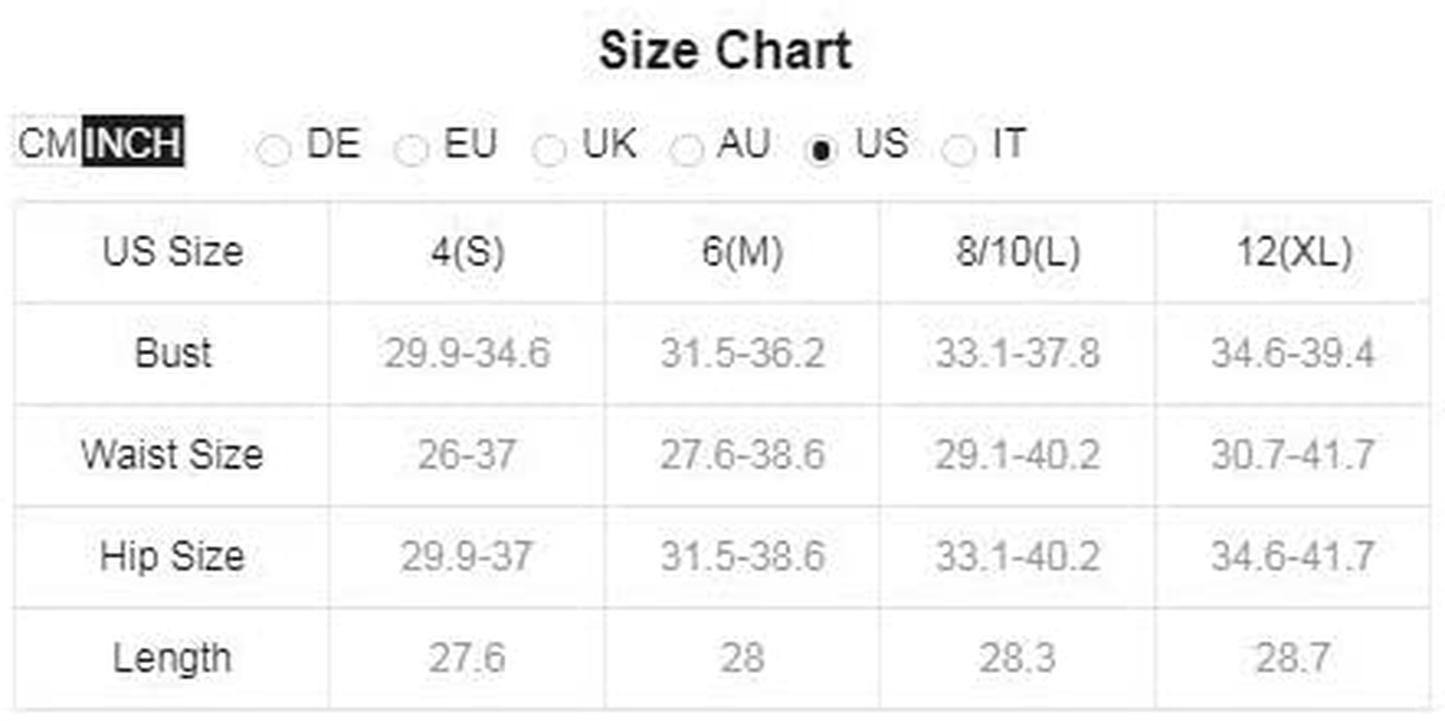Viewport: 1445px width, 721px height.
Task: Select the 12(XL) column header
Action: tap(1293, 251)
